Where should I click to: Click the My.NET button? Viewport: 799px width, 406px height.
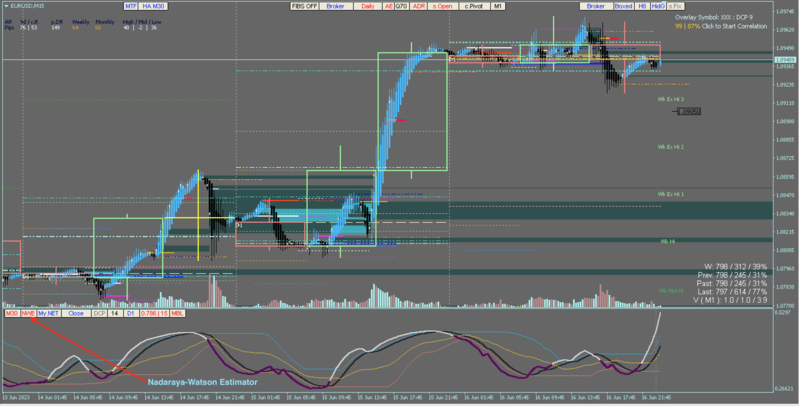[x=48, y=313]
